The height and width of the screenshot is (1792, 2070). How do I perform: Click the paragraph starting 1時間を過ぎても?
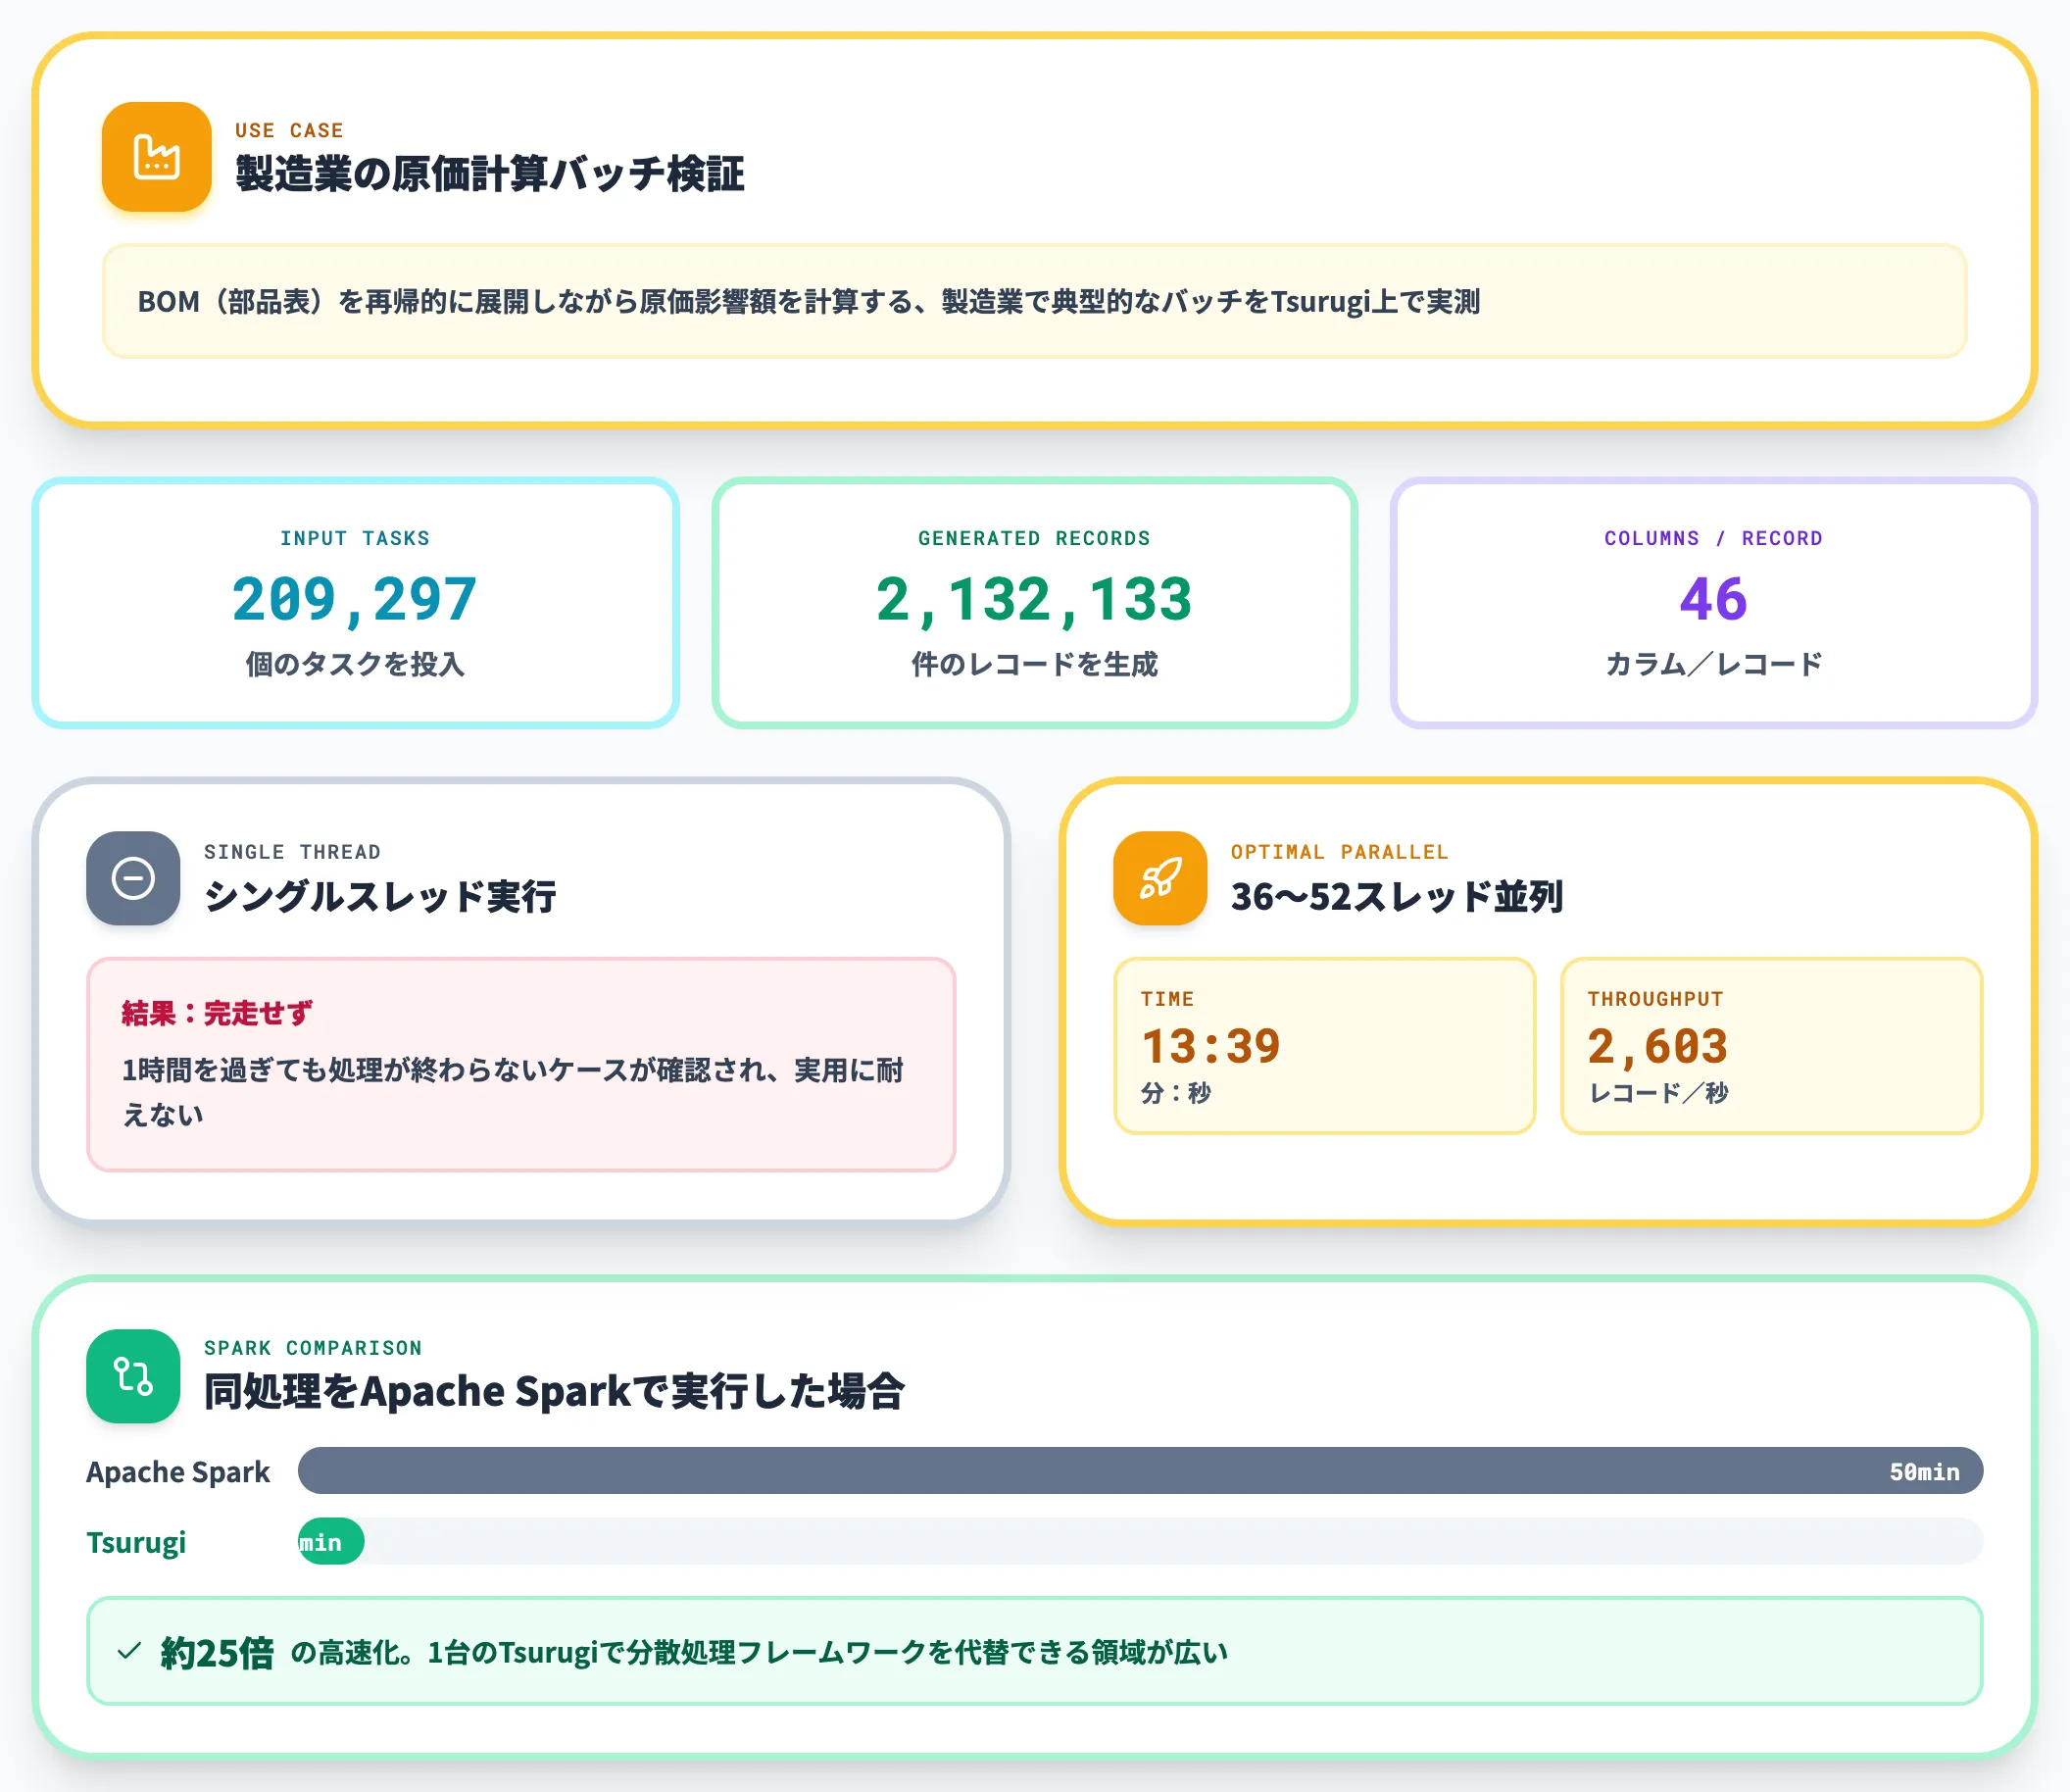[x=512, y=1092]
